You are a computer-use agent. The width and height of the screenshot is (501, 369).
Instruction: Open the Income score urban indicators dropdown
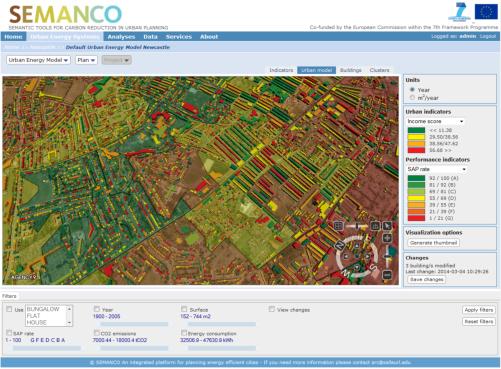click(x=435, y=121)
